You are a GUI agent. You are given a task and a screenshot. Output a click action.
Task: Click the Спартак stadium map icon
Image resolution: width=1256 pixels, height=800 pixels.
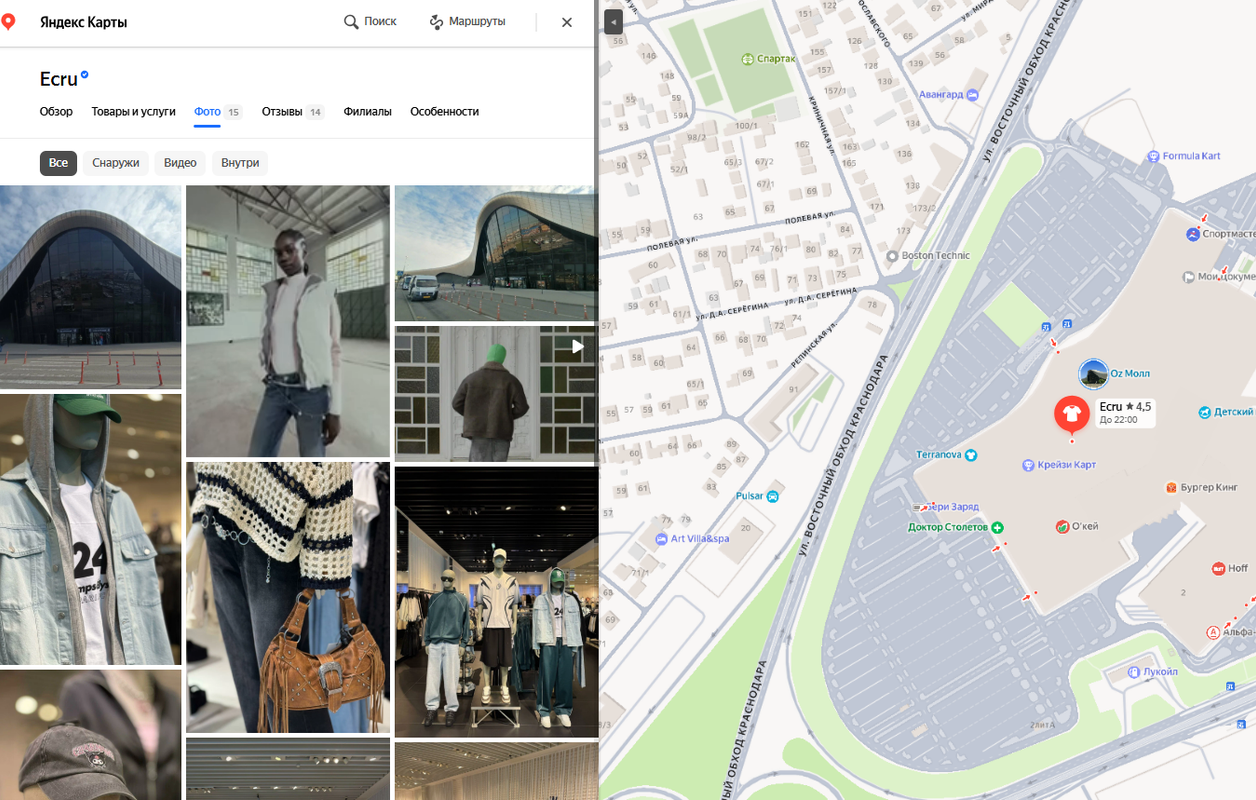pos(748,59)
